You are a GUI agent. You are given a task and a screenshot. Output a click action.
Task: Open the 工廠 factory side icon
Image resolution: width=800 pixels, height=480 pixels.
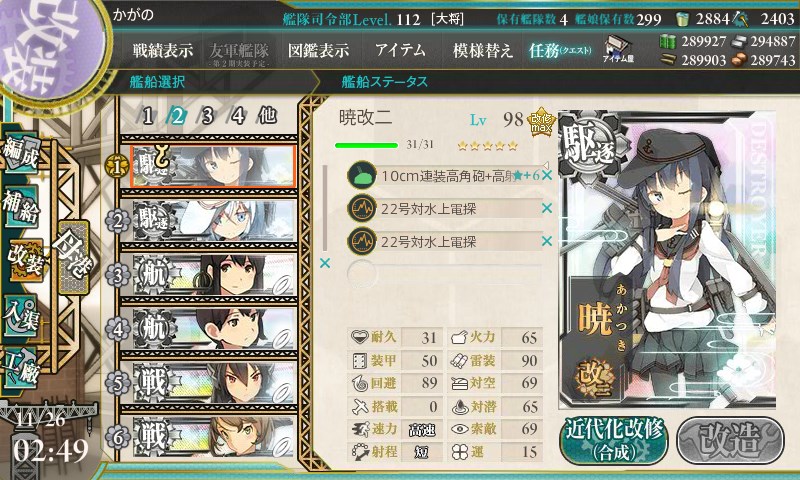[21, 368]
